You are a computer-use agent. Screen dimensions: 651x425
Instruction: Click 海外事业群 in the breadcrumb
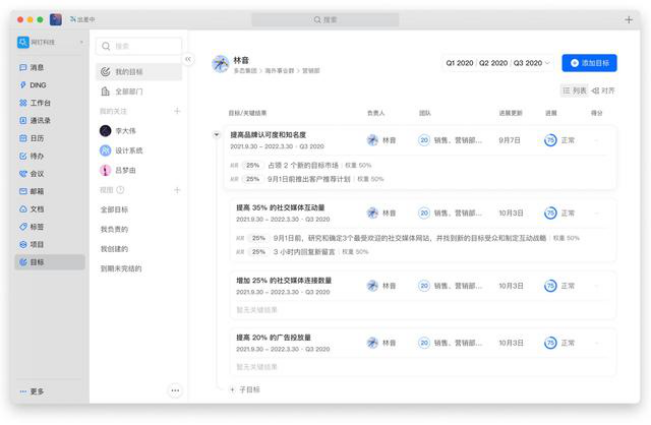(280, 71)
